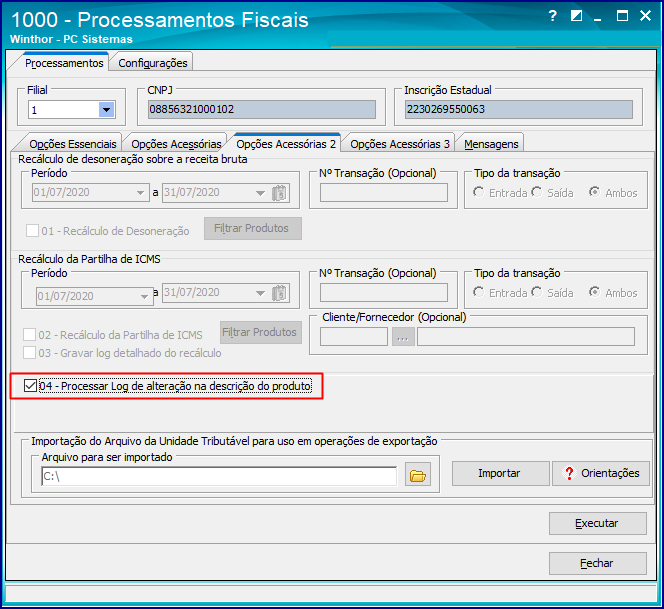Click the CNPJ field
The height and width of the screenshot is (609, 664).
(x=262, y=109)
